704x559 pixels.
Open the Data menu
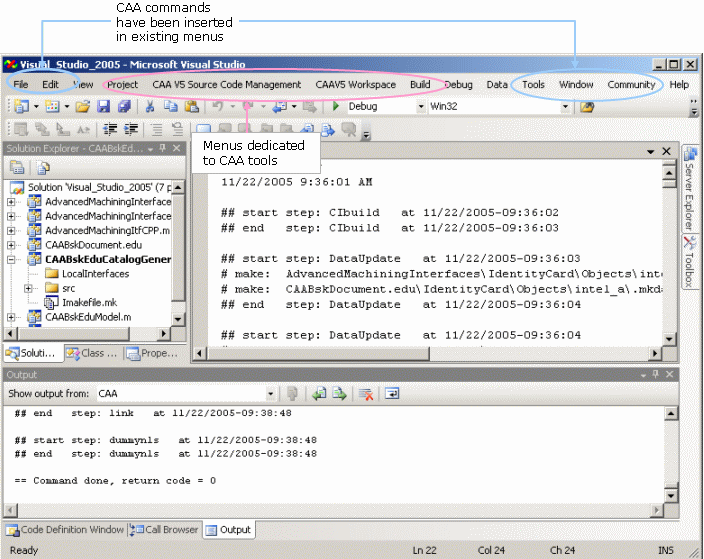[497, 84]
